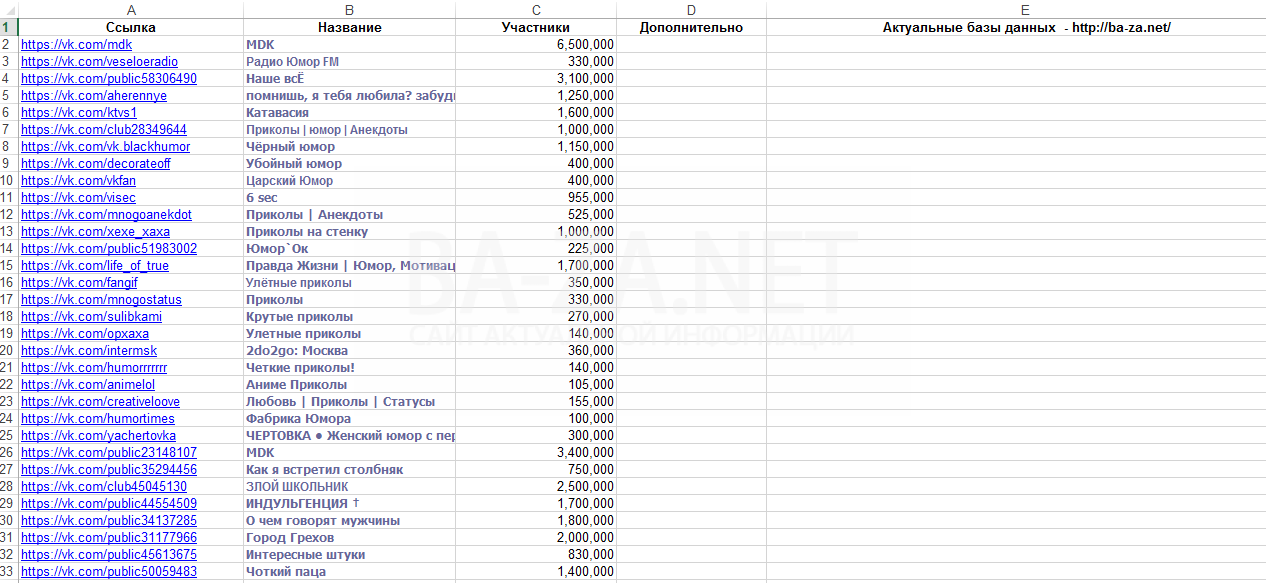Viewport: 1266px width, 583px height.
Task: Select row 33 via its row number
Action: pyautogui.click(x=9, y=571)
